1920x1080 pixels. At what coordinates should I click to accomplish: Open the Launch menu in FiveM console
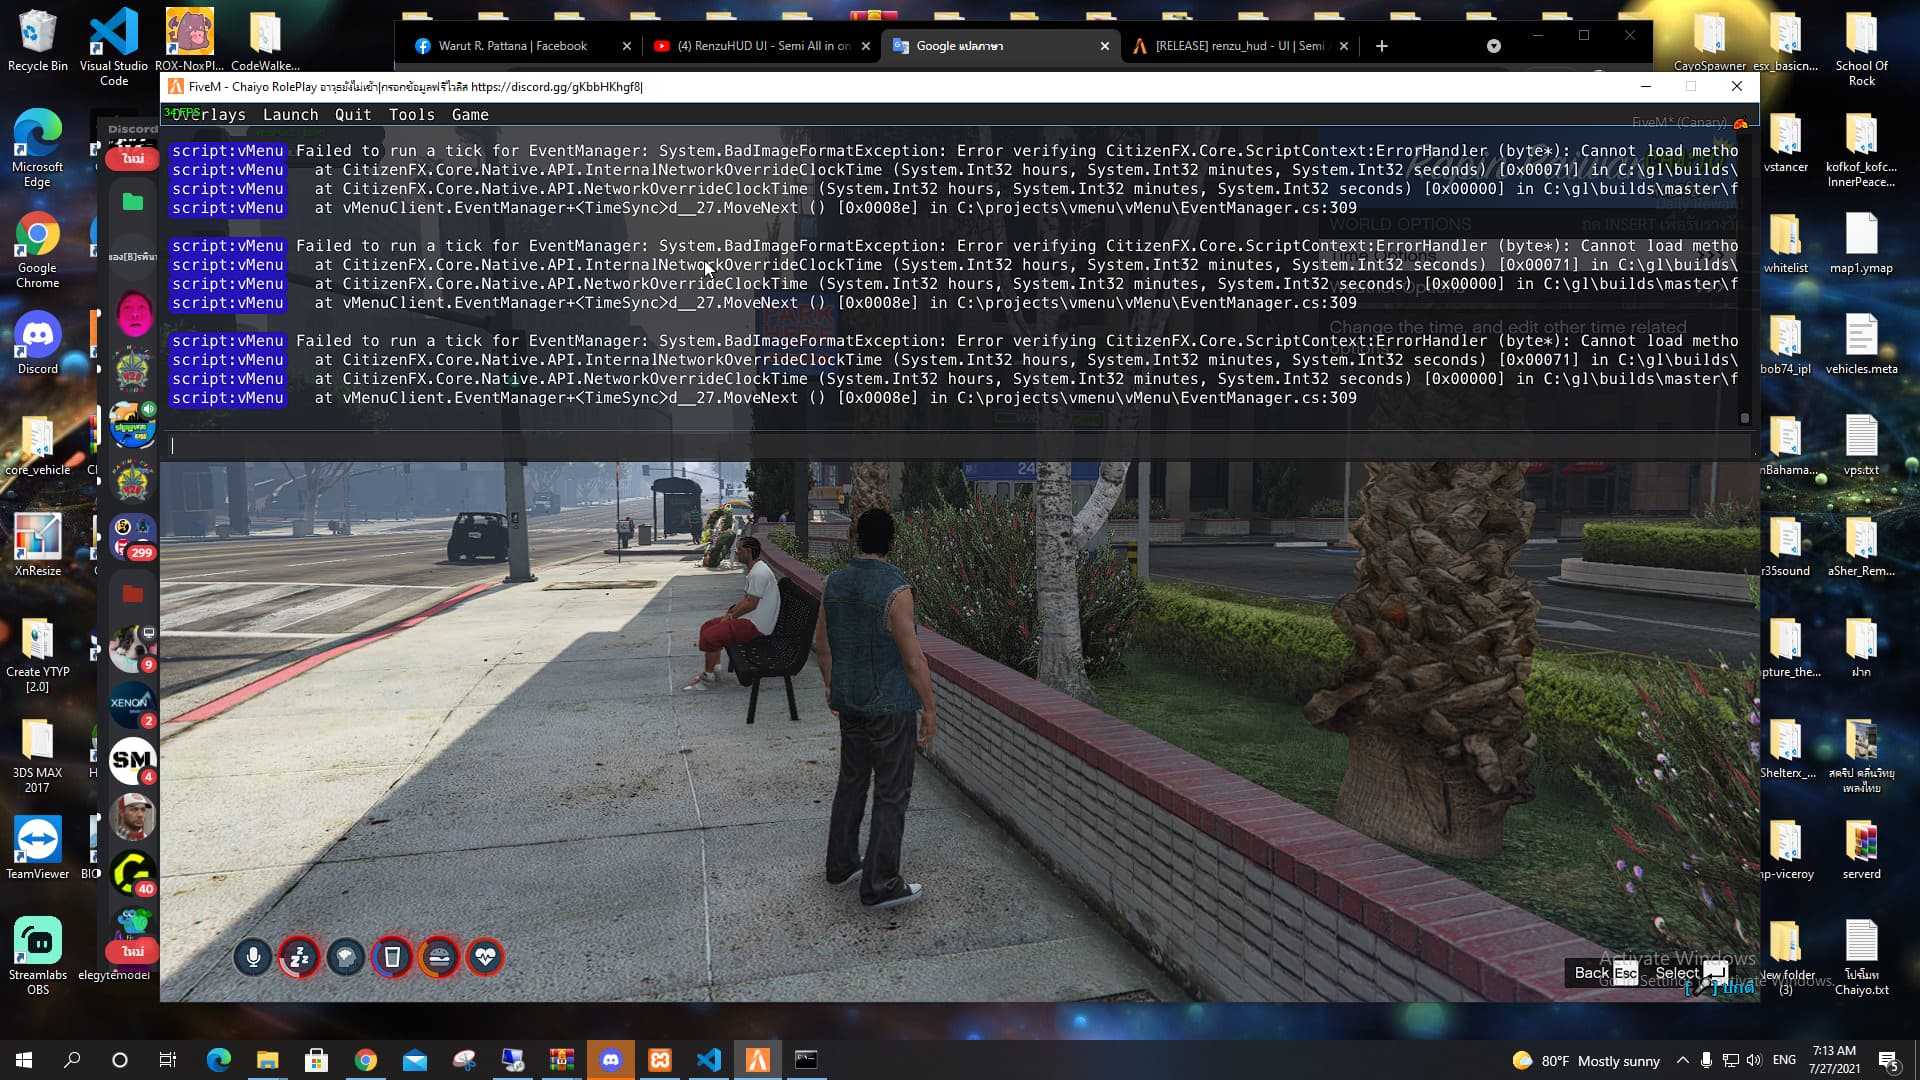click(x=291, y=115)
